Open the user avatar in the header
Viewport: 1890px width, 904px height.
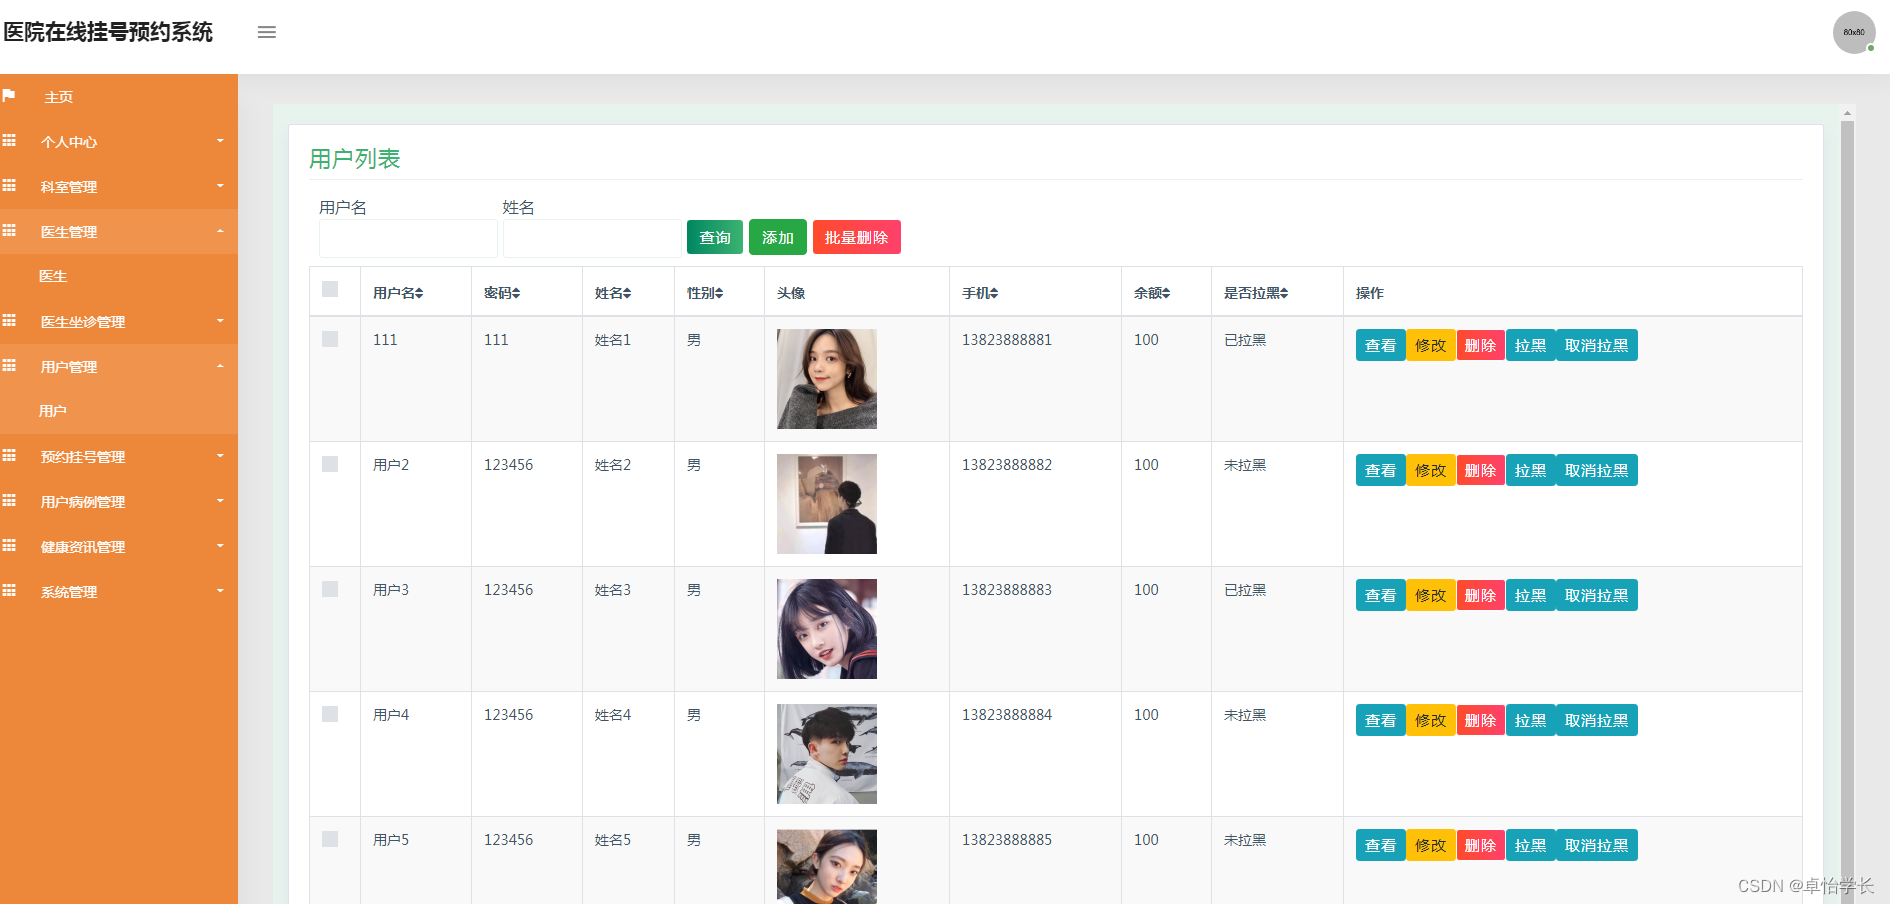coord(1854,32)
